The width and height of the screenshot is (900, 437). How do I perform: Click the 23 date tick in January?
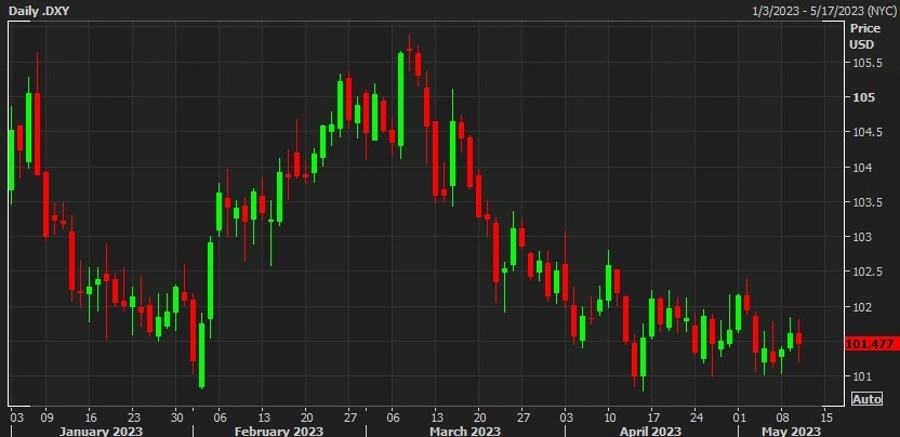point(133,417)
